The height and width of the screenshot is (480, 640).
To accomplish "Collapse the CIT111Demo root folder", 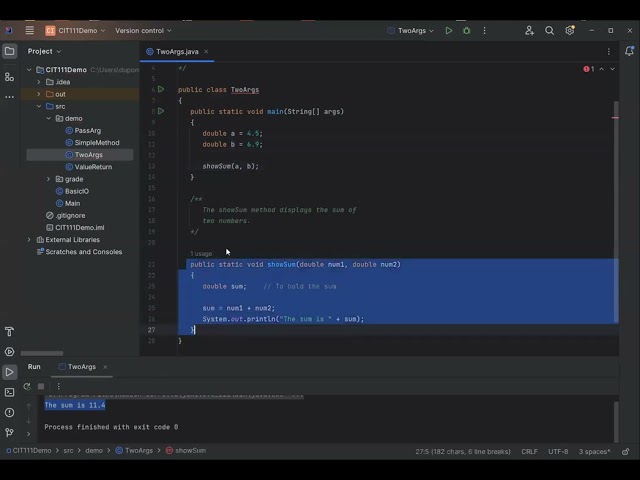I will tap(29, 70).
